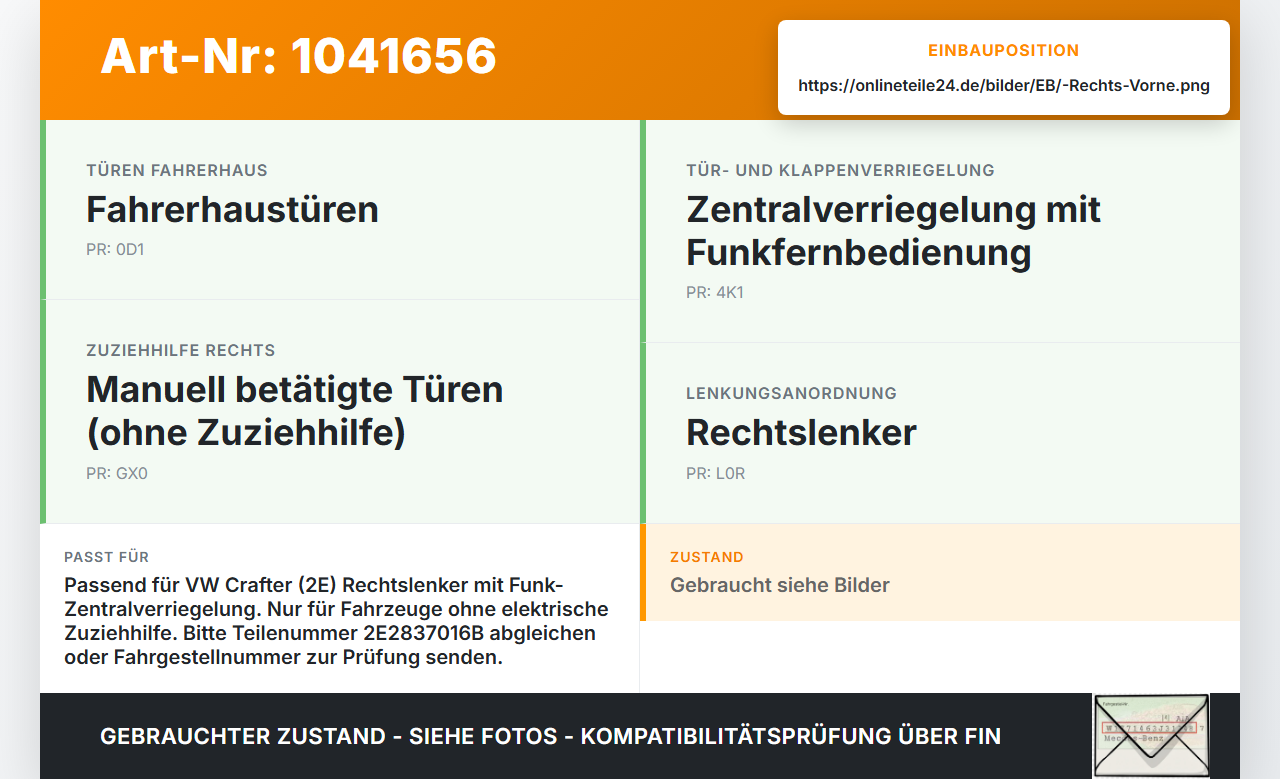This screenshot has height=779, width=1280.
Task: Select the Art-Nr: 1041656 heading
Action: coord(298,56)
